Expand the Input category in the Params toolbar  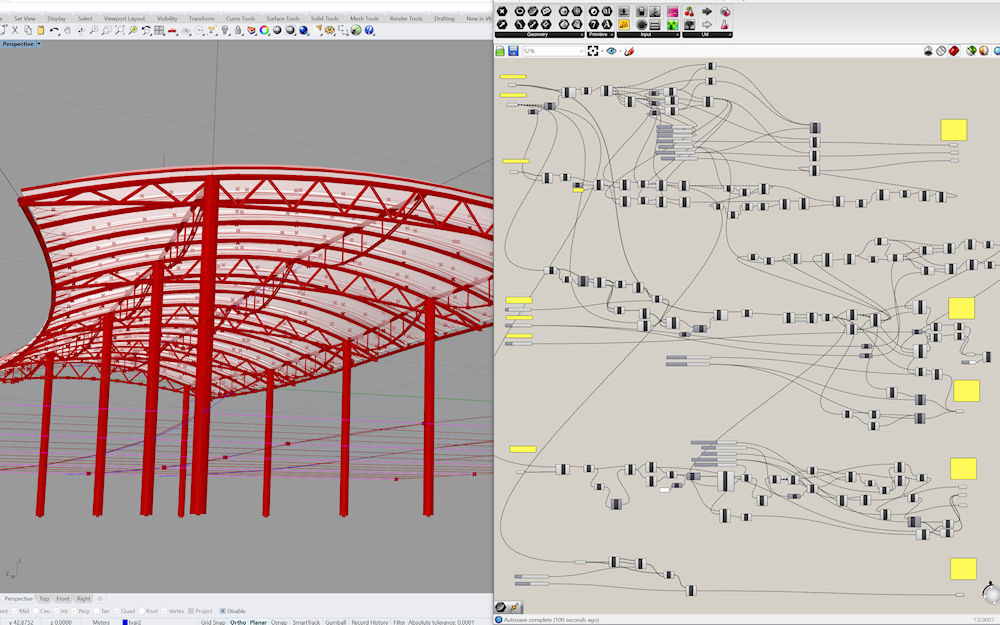[x=645, y=33]
